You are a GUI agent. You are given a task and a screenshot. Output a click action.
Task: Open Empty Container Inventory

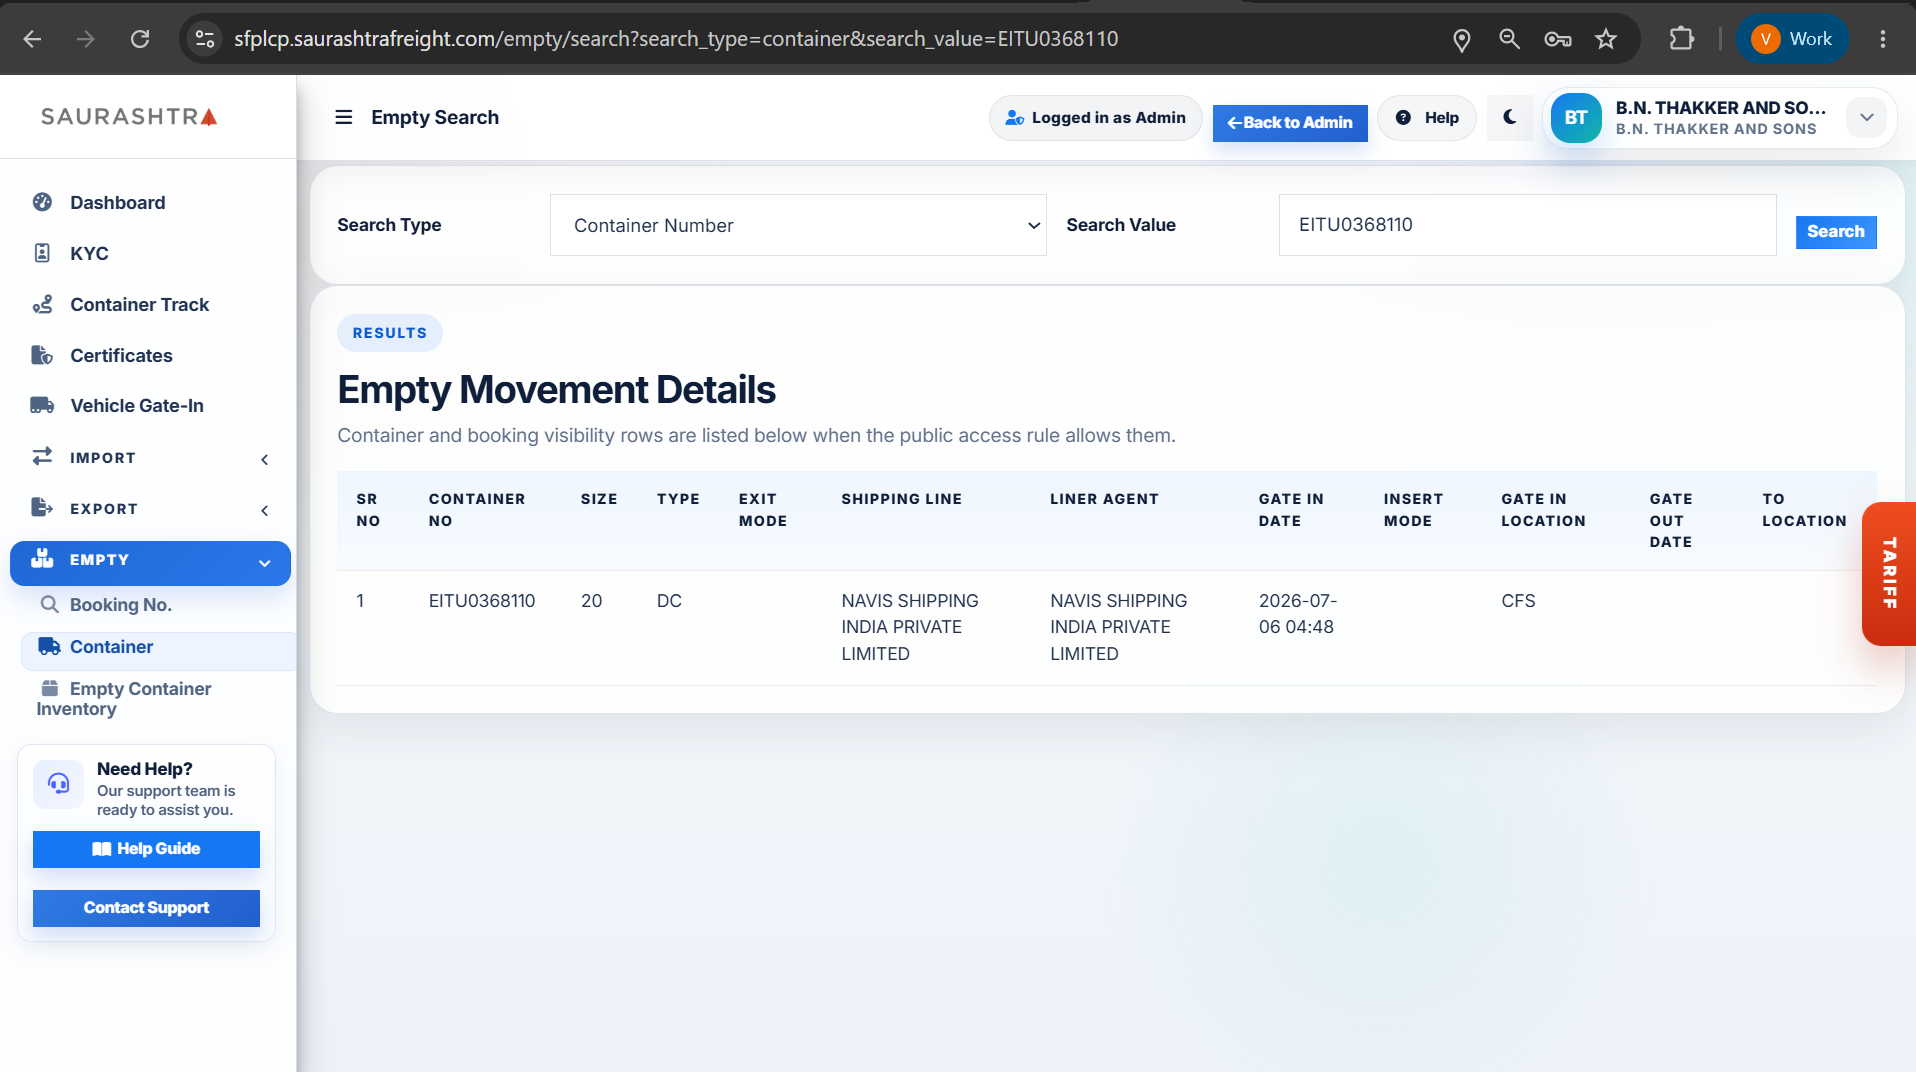[124, 699]
